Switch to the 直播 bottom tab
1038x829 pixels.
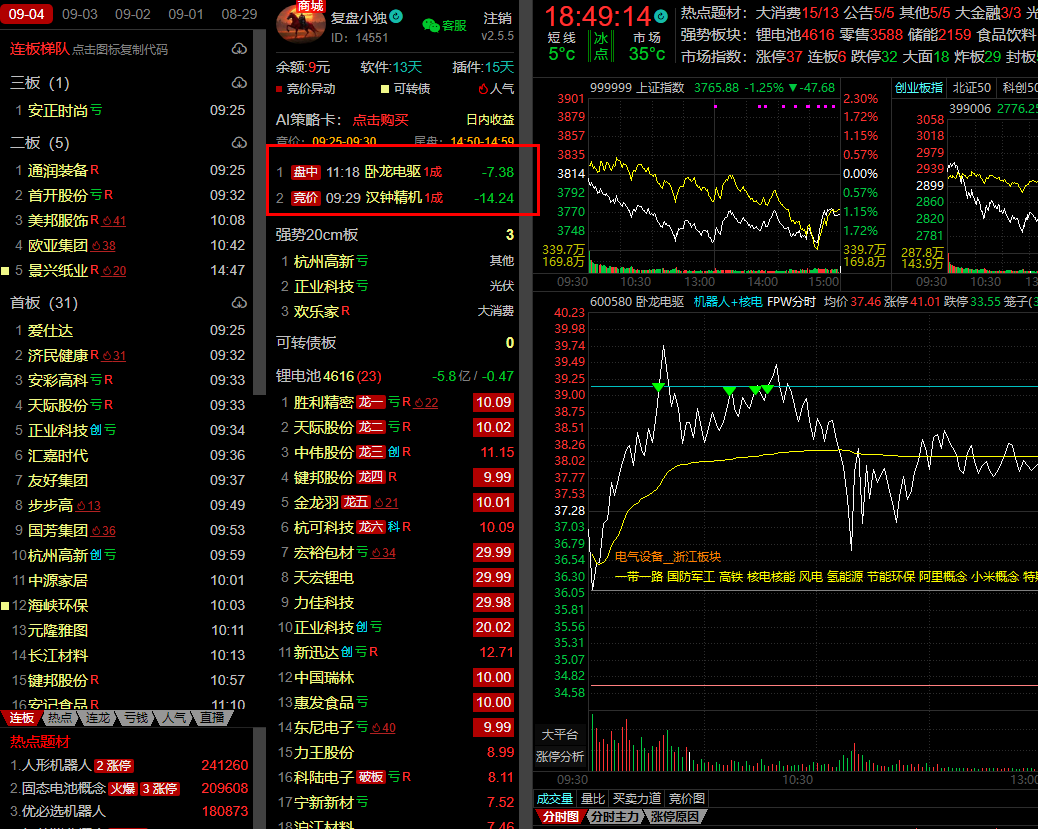(x=212, y=718)
